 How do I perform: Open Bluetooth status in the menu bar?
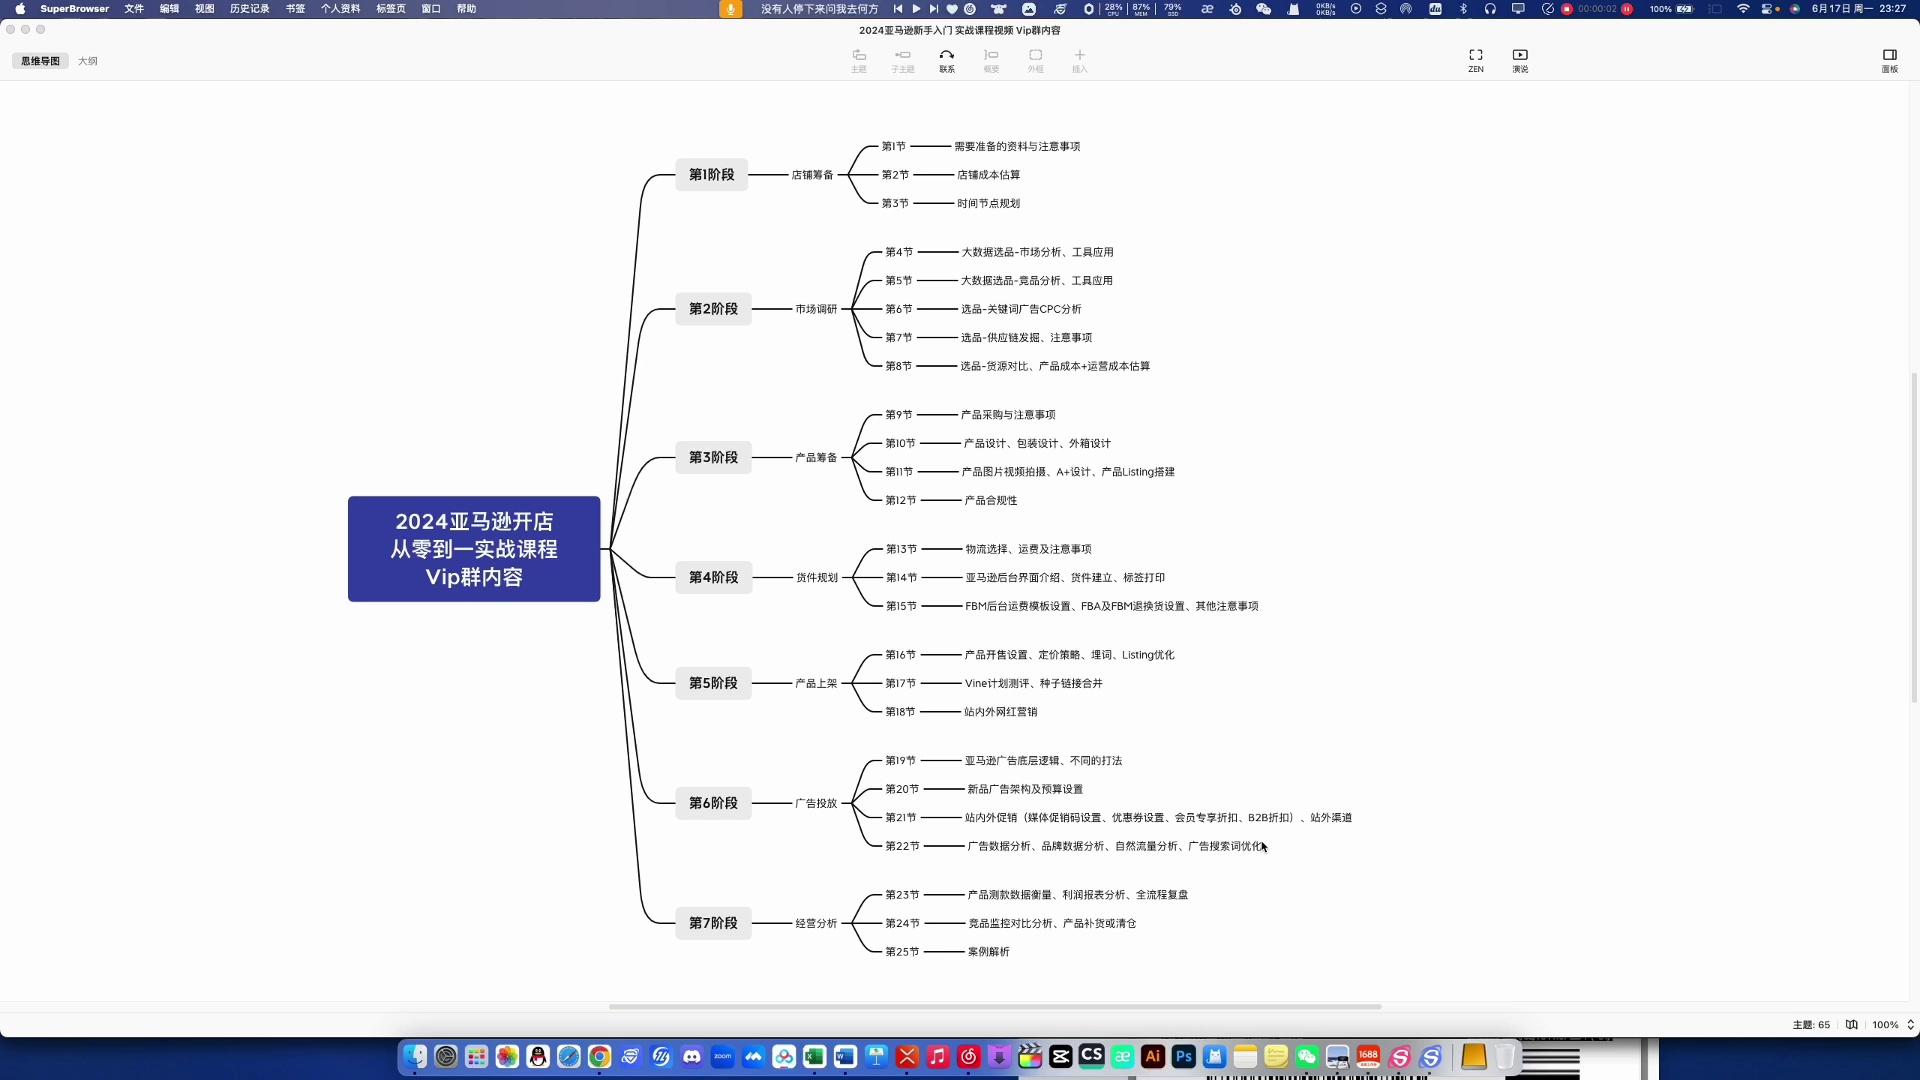(1463, 9)
